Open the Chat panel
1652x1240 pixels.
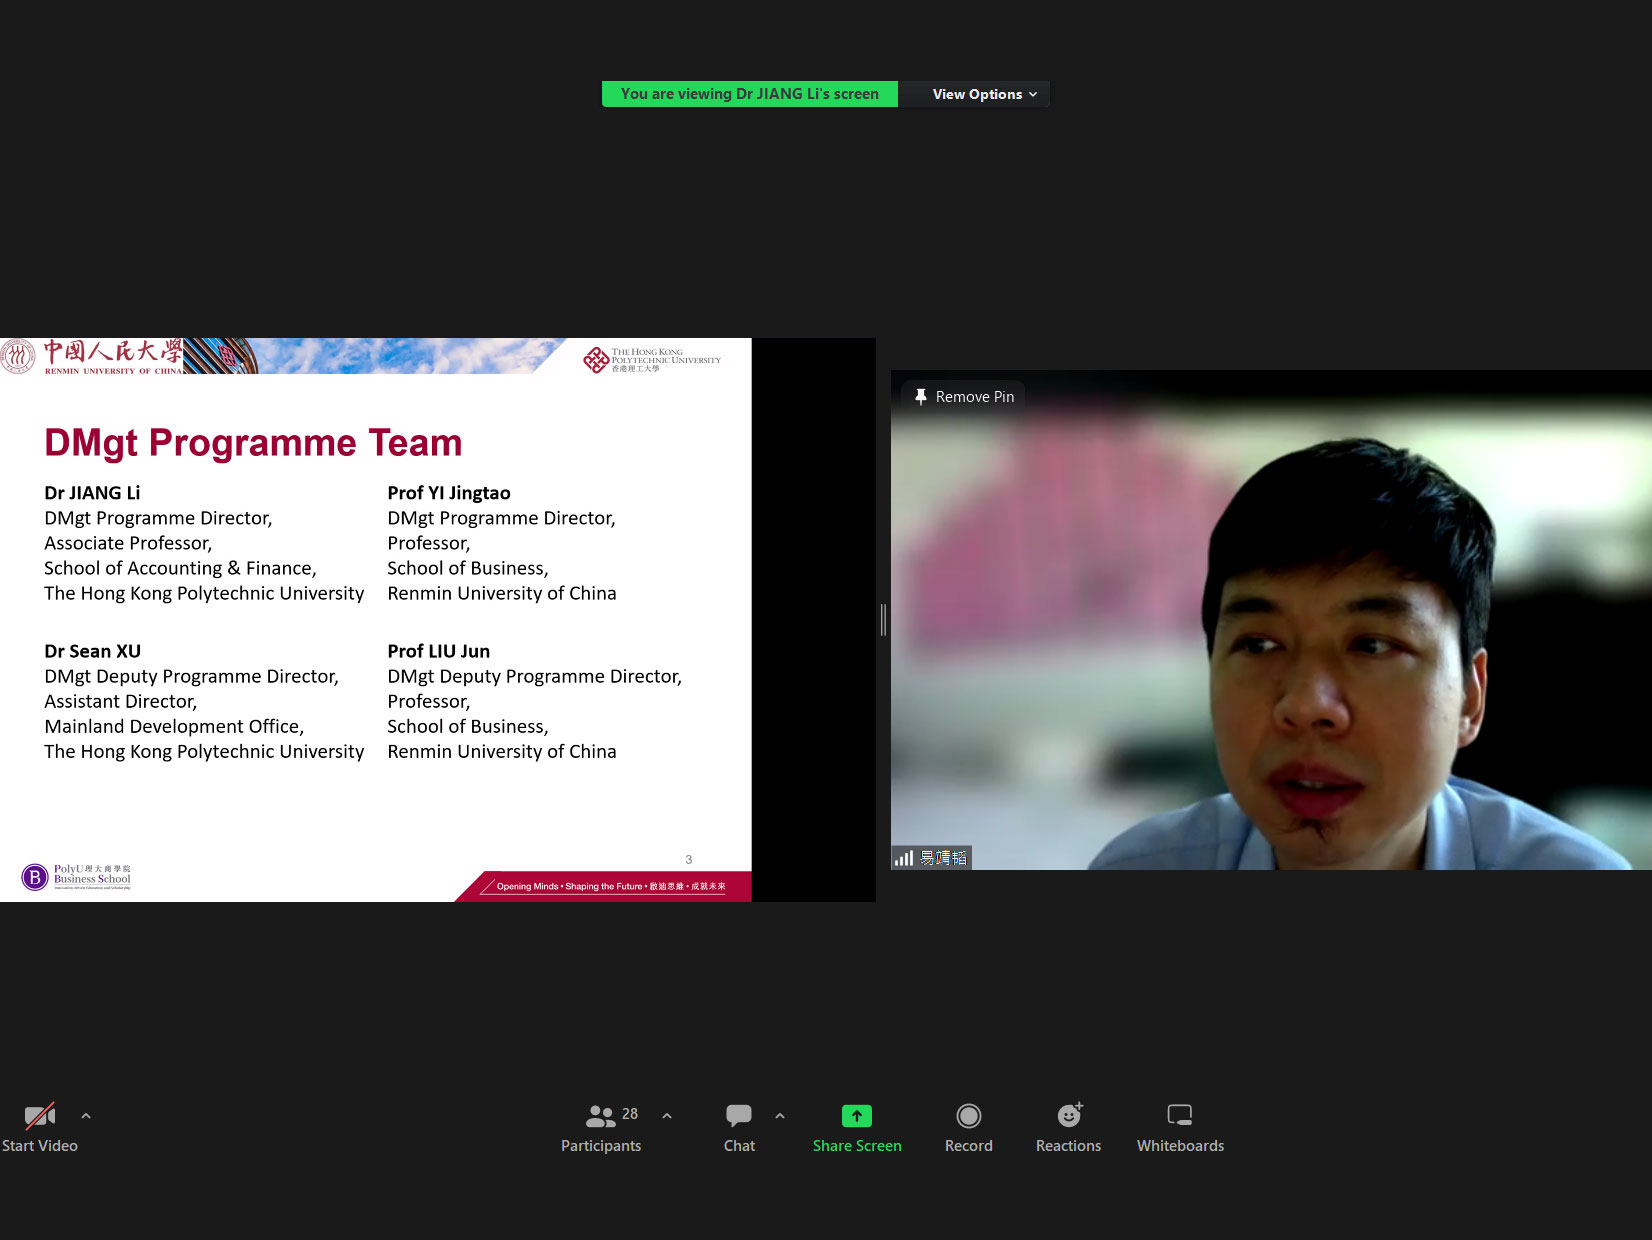[x=739, y=1126]
